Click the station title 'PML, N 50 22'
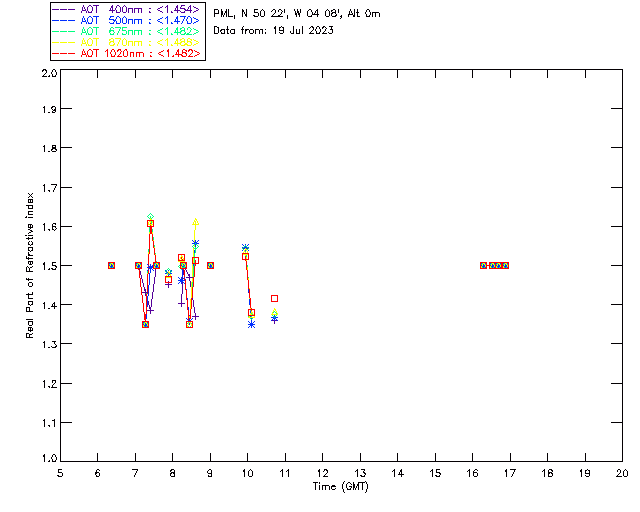Screen dimensions: 640x512 (x=297, y=14)
